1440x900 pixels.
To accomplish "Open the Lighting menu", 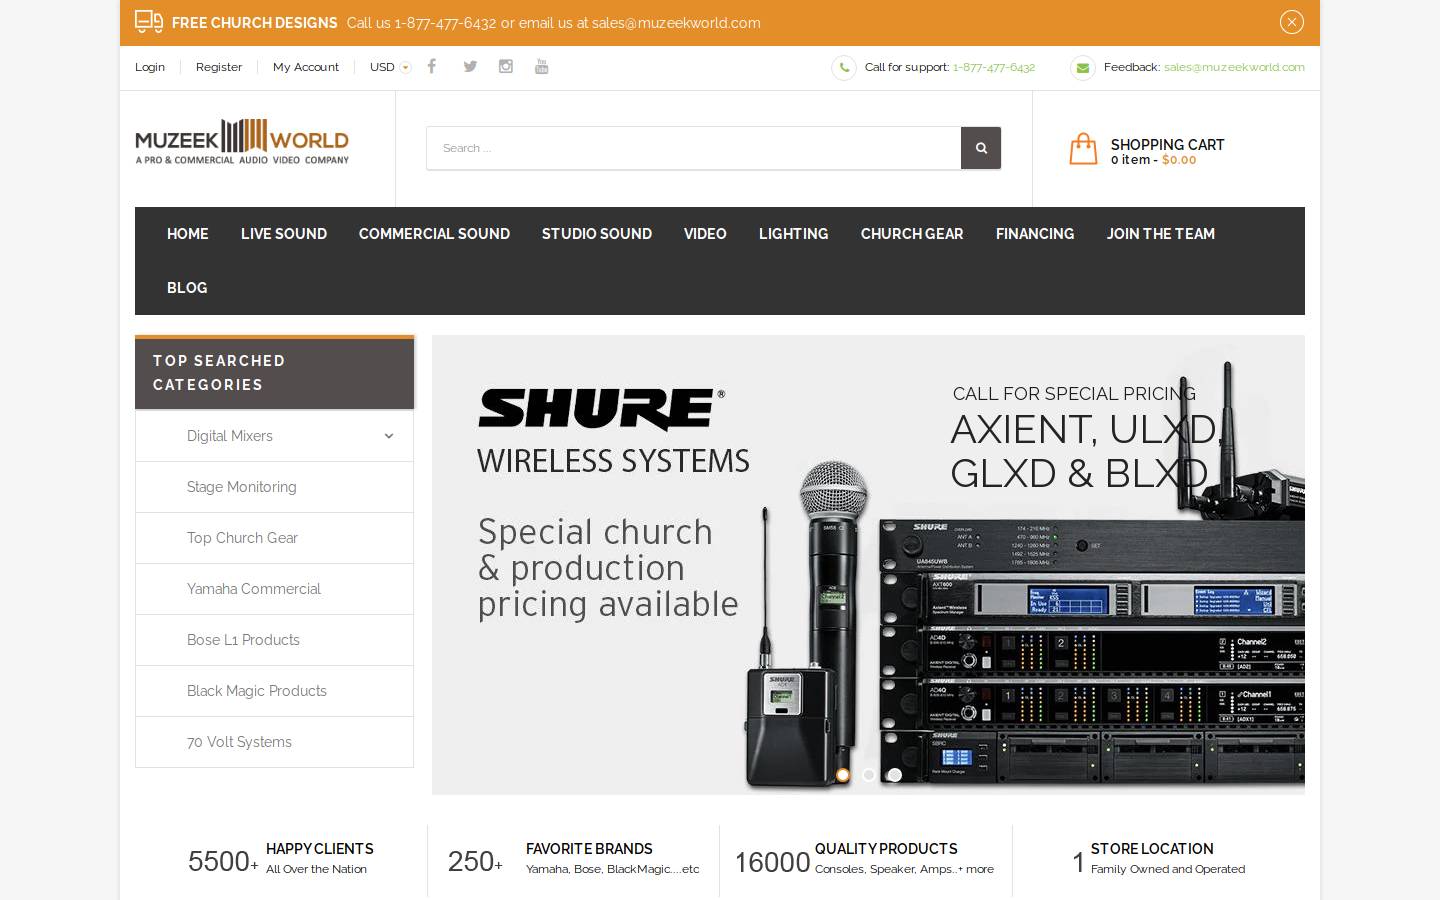I will [x=794, y=234].
